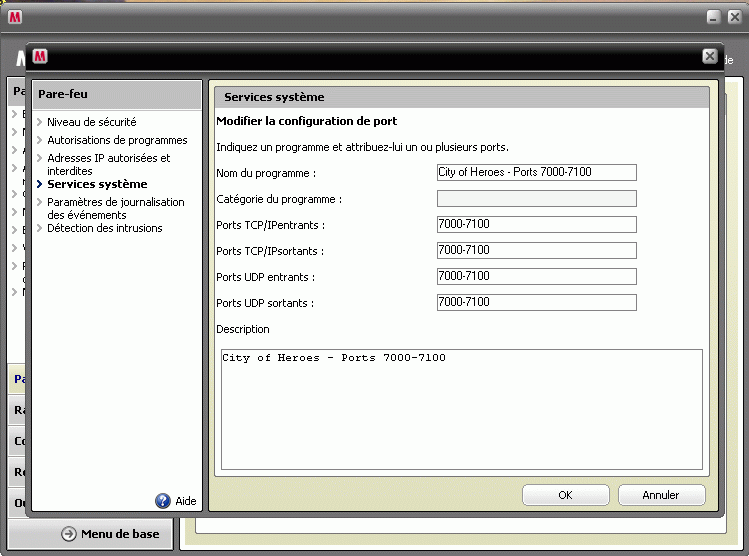The image size is (749, 556).
Task: Expand the Détection des intrusions chevron
Action: click(39, 228)
